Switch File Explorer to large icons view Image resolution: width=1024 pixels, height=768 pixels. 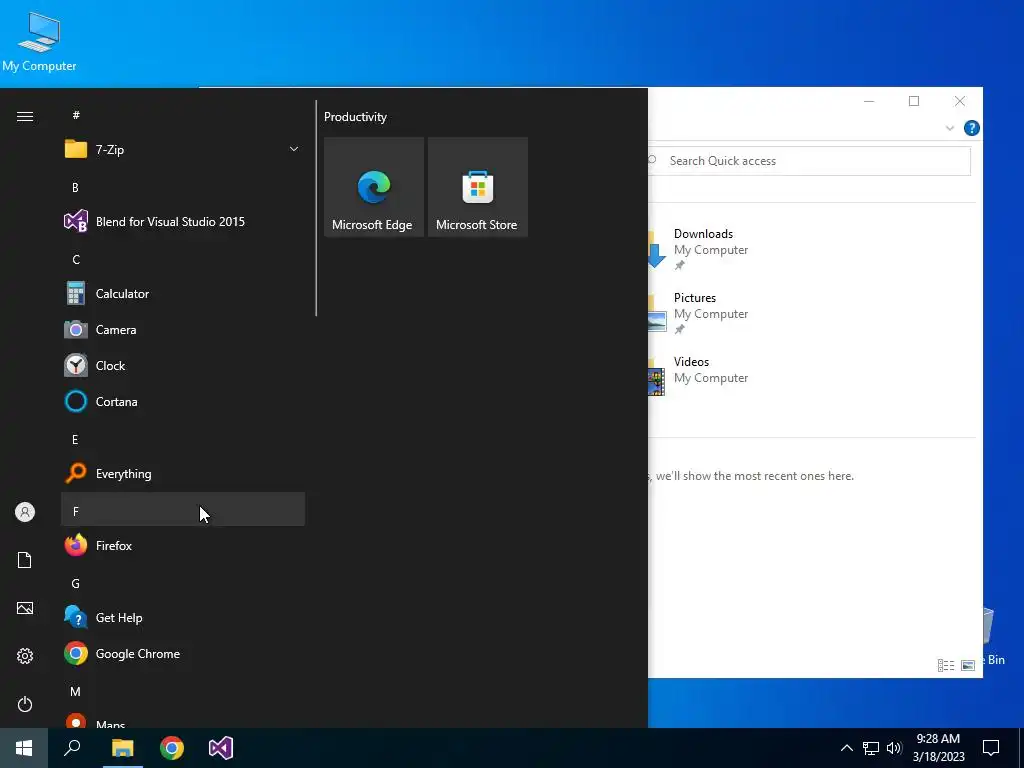(x=968, y=665)
